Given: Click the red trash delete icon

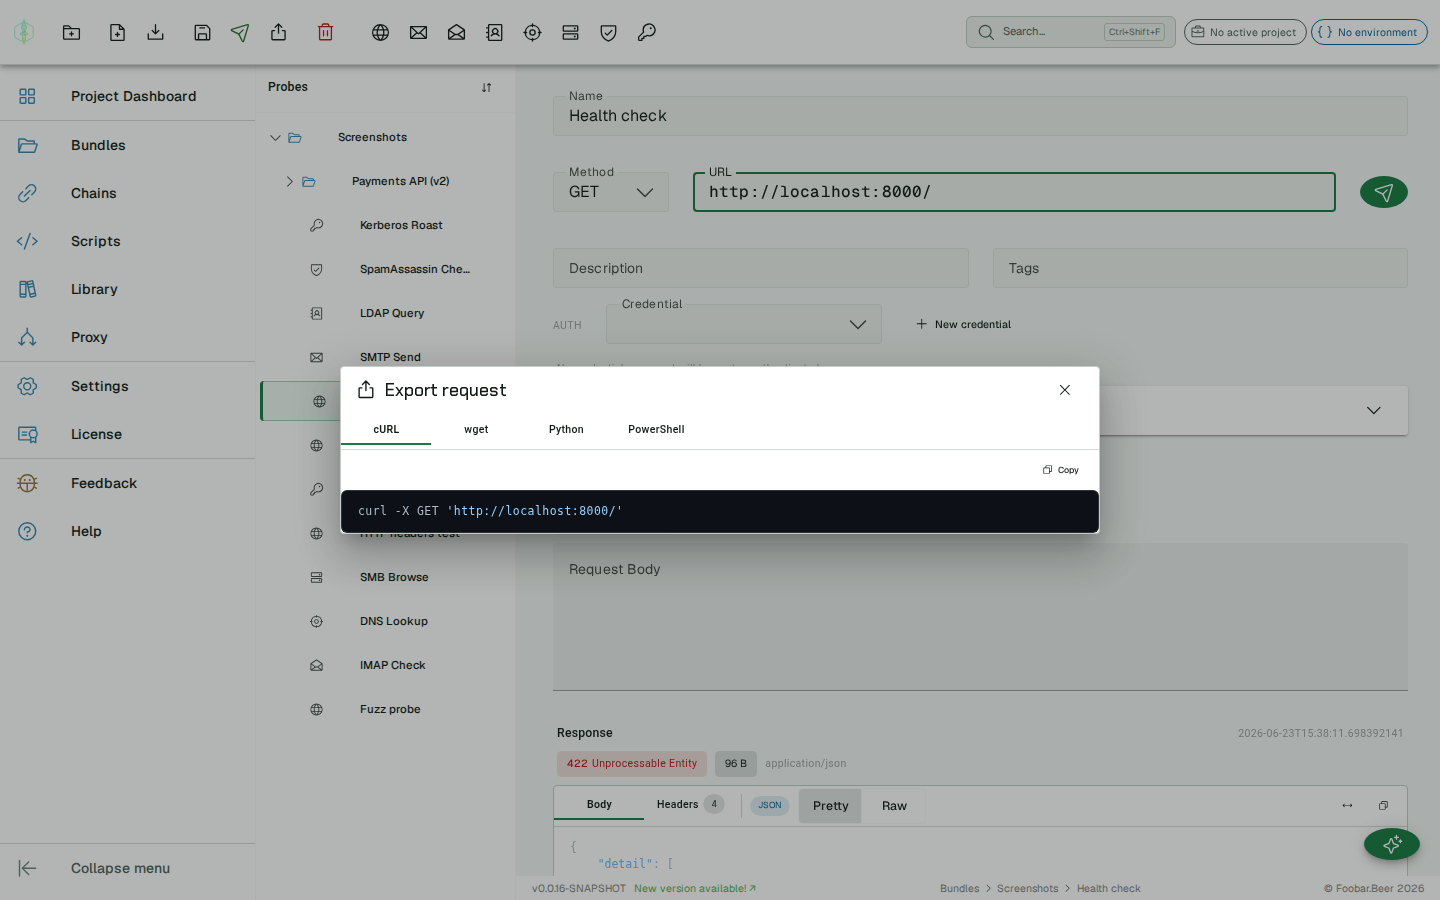Looking at the screenshot, I should coord(325,32).
